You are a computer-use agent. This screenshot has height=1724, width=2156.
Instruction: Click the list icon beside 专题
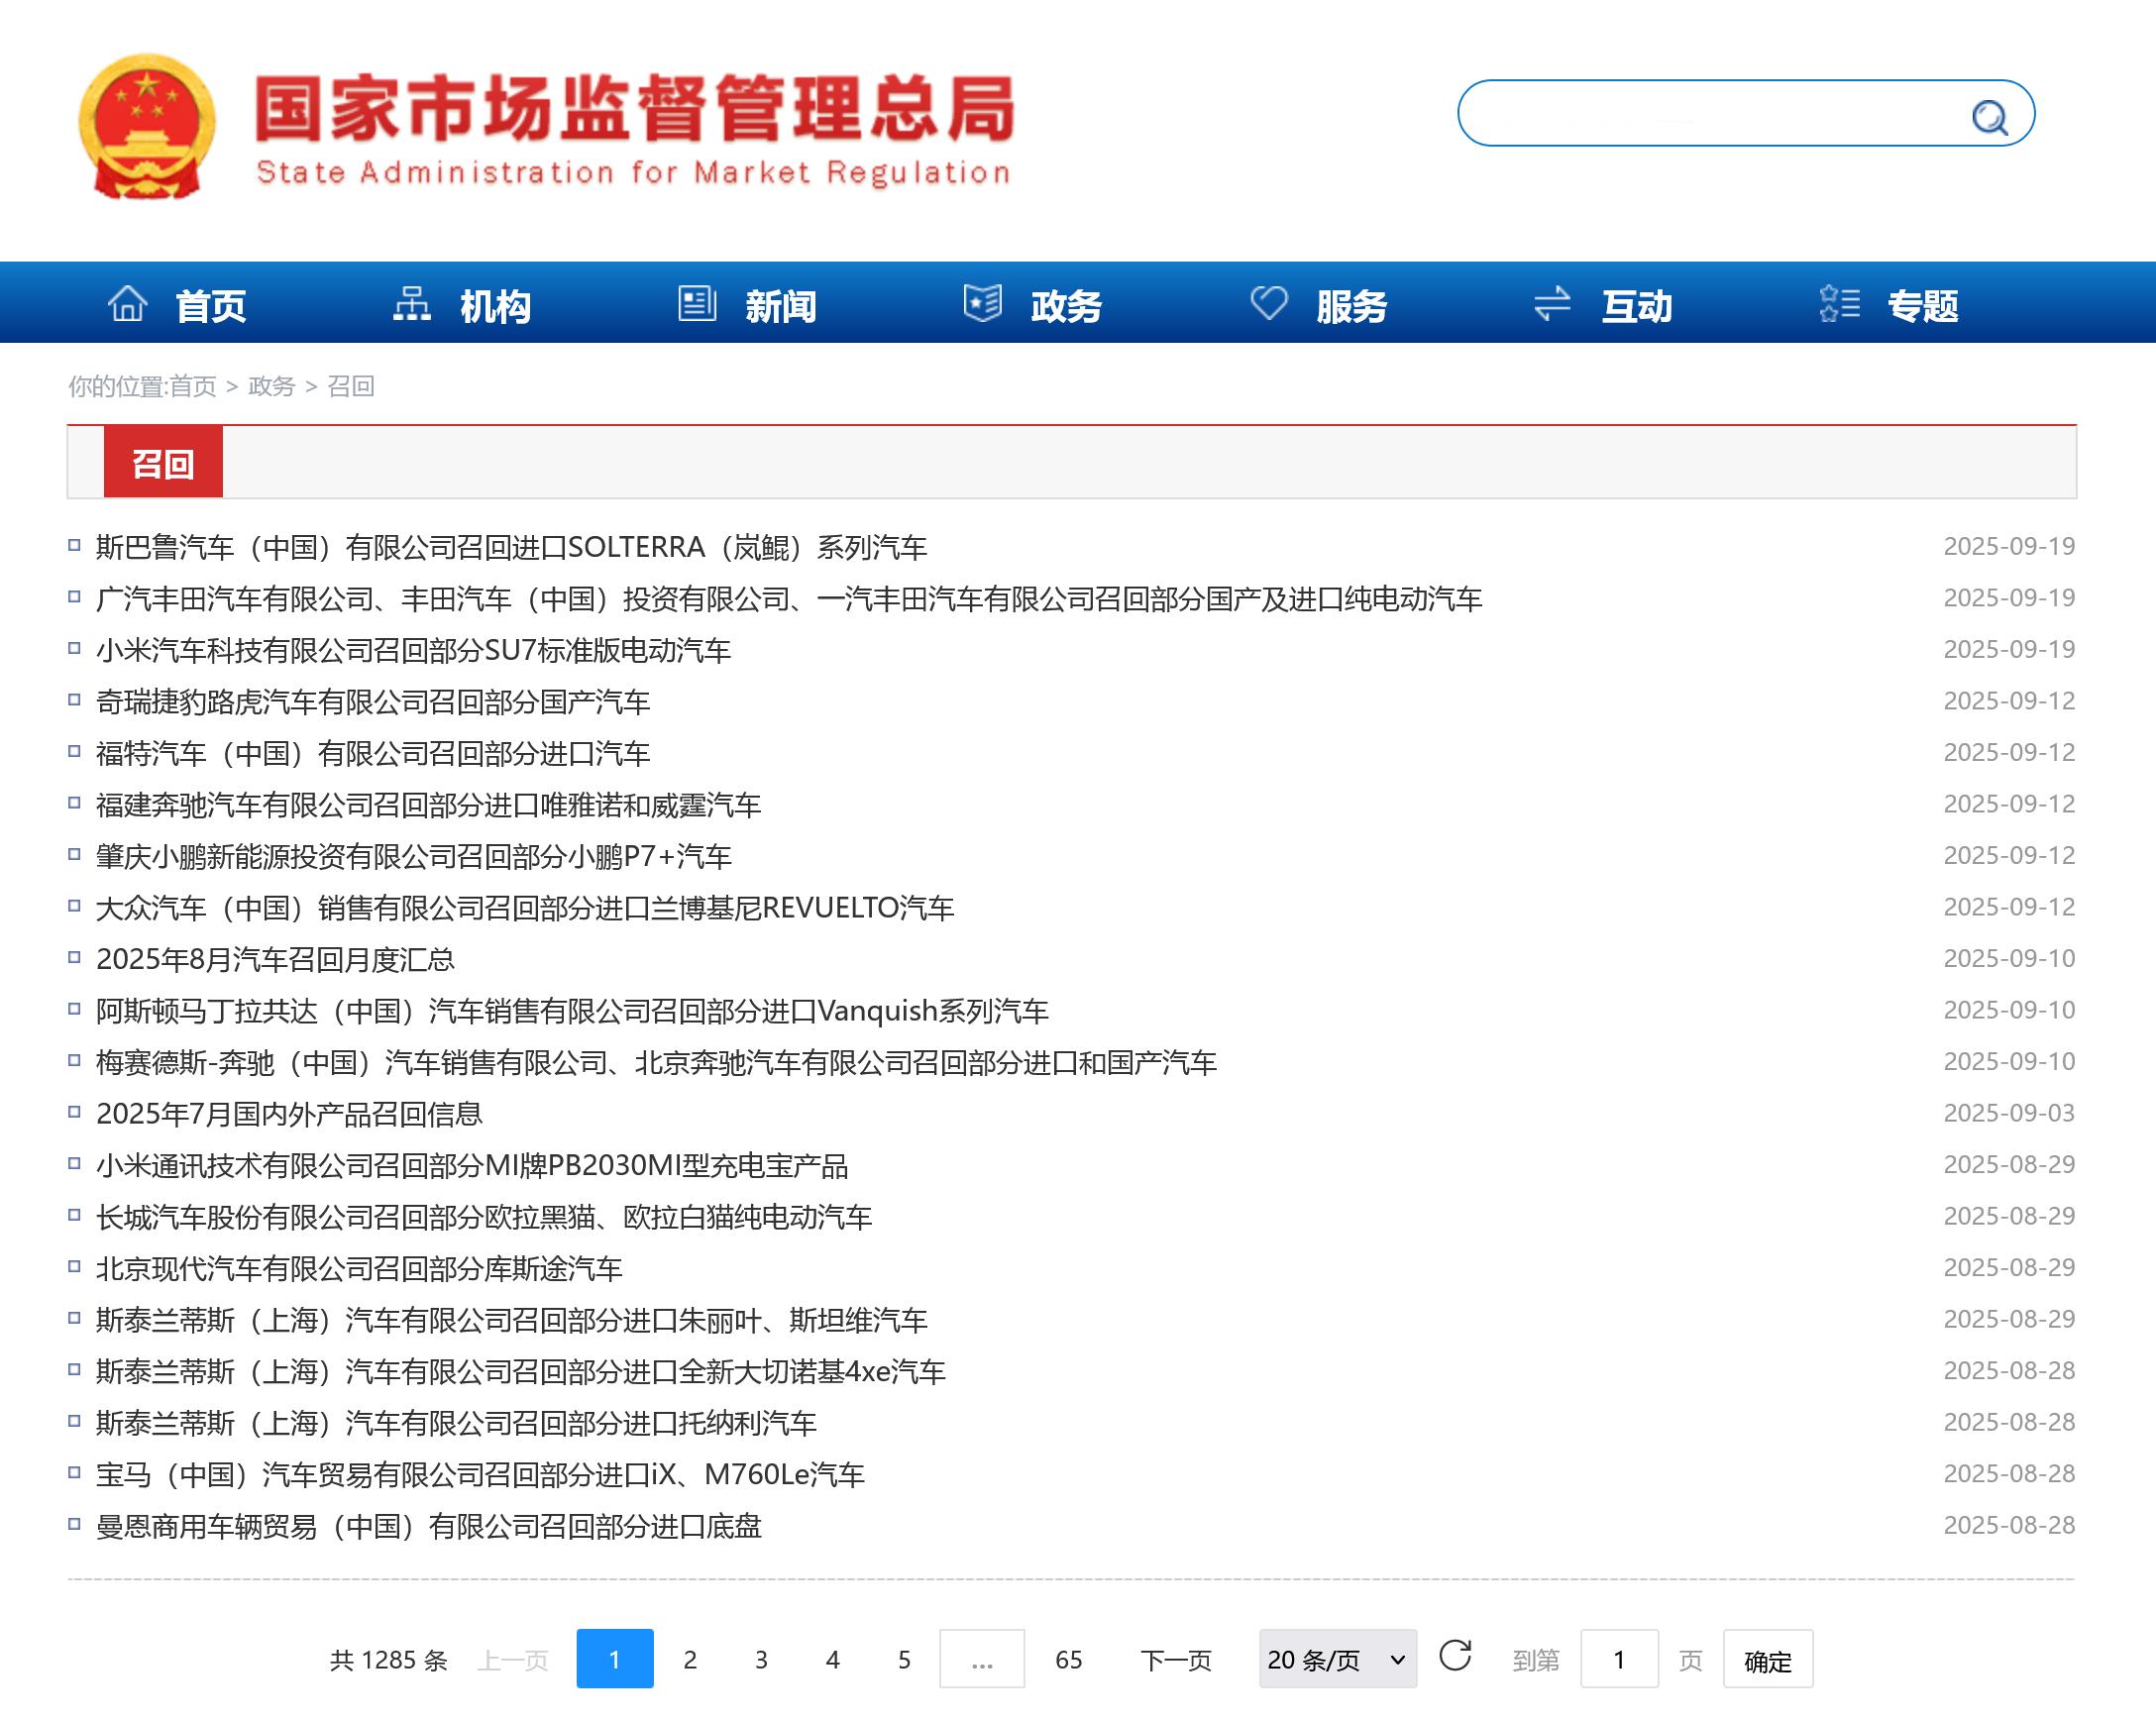tap(1839, 303)
